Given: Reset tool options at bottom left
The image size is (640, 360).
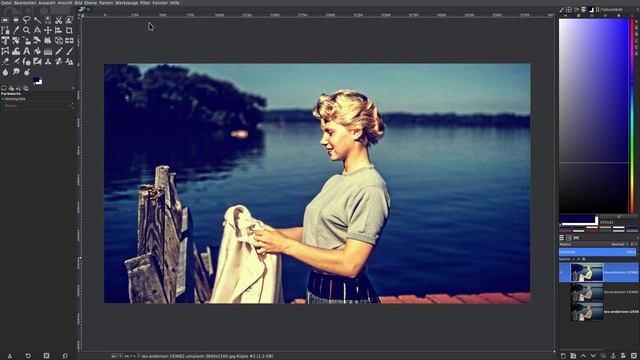Looking at the screenshot, I should (x=65, y=356).
